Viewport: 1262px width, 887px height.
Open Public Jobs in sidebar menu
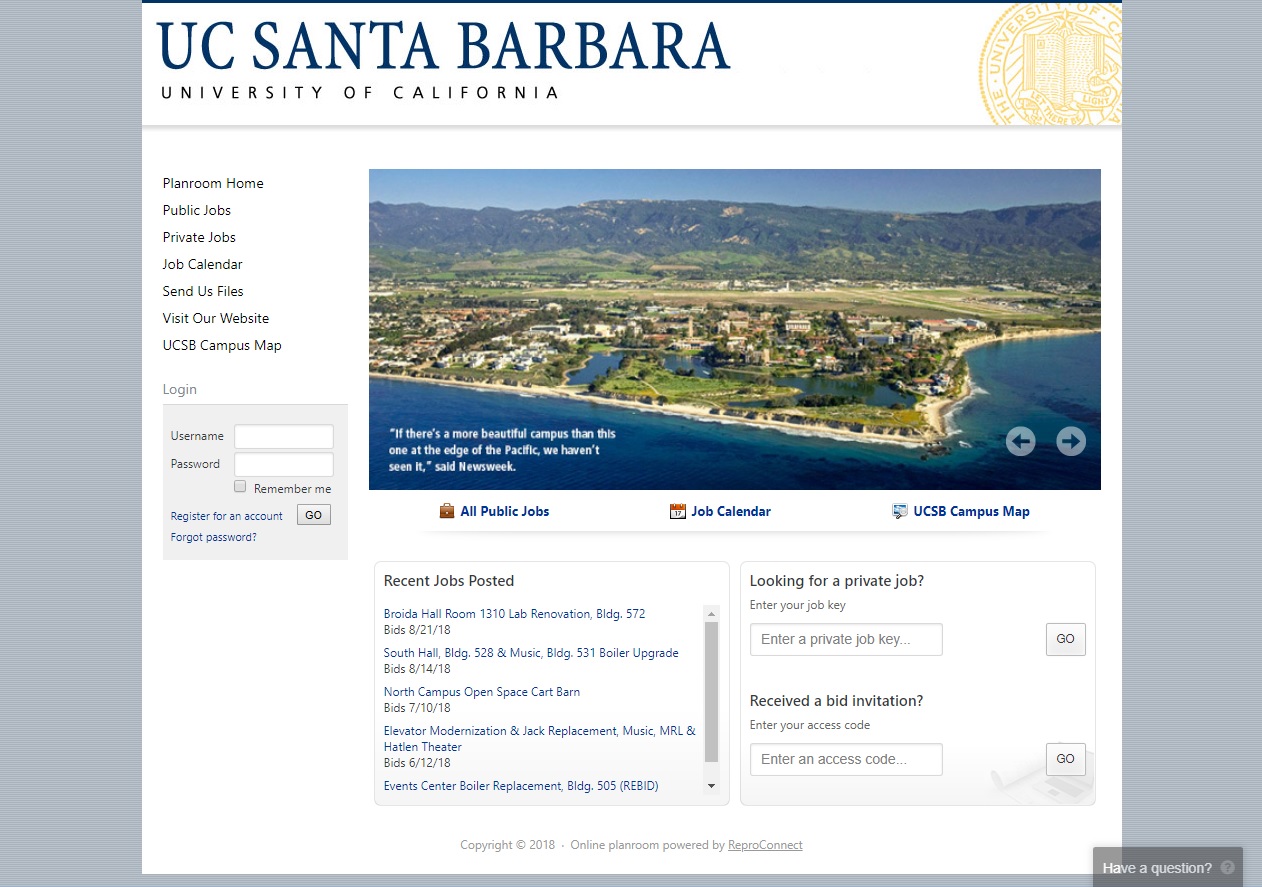197,210
